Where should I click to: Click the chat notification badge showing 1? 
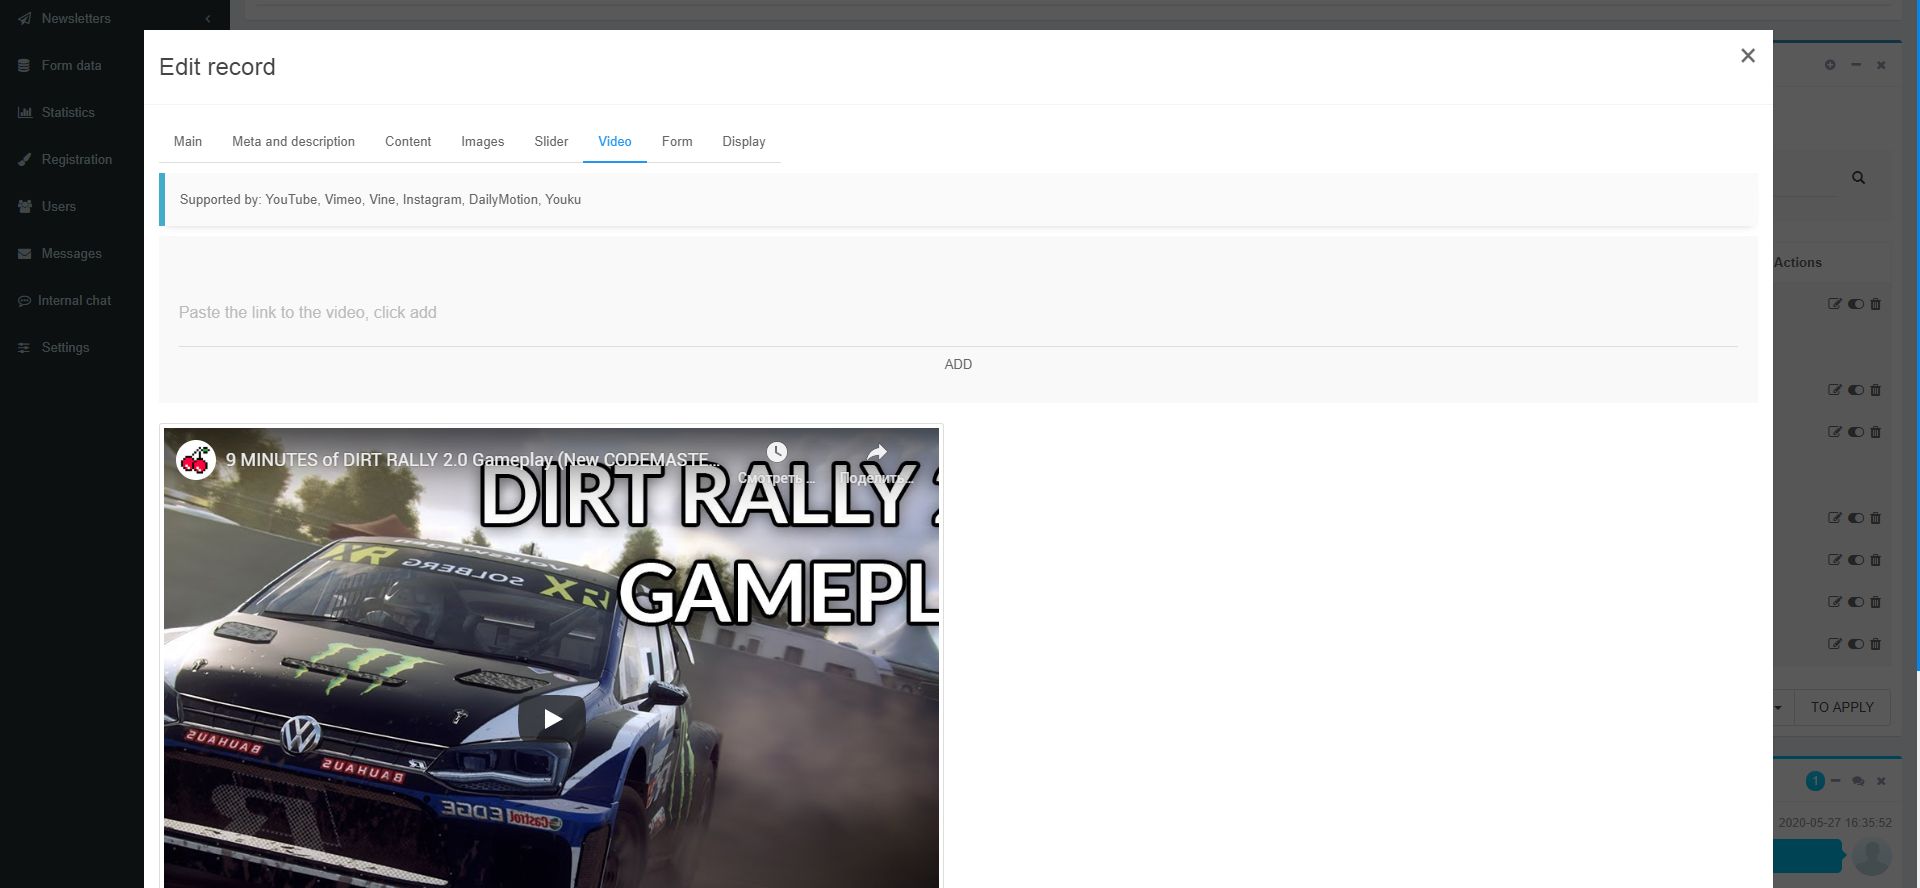1815,782
